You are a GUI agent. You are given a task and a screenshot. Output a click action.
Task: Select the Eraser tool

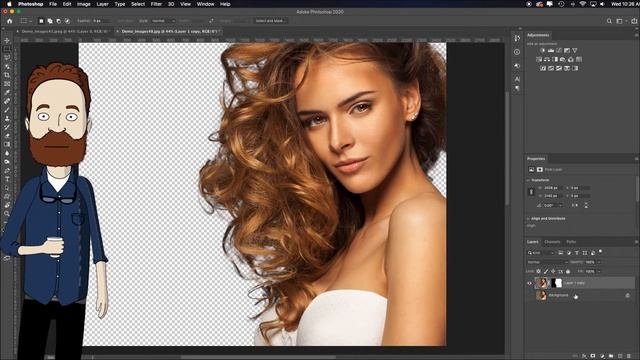[x=7, y=136]
